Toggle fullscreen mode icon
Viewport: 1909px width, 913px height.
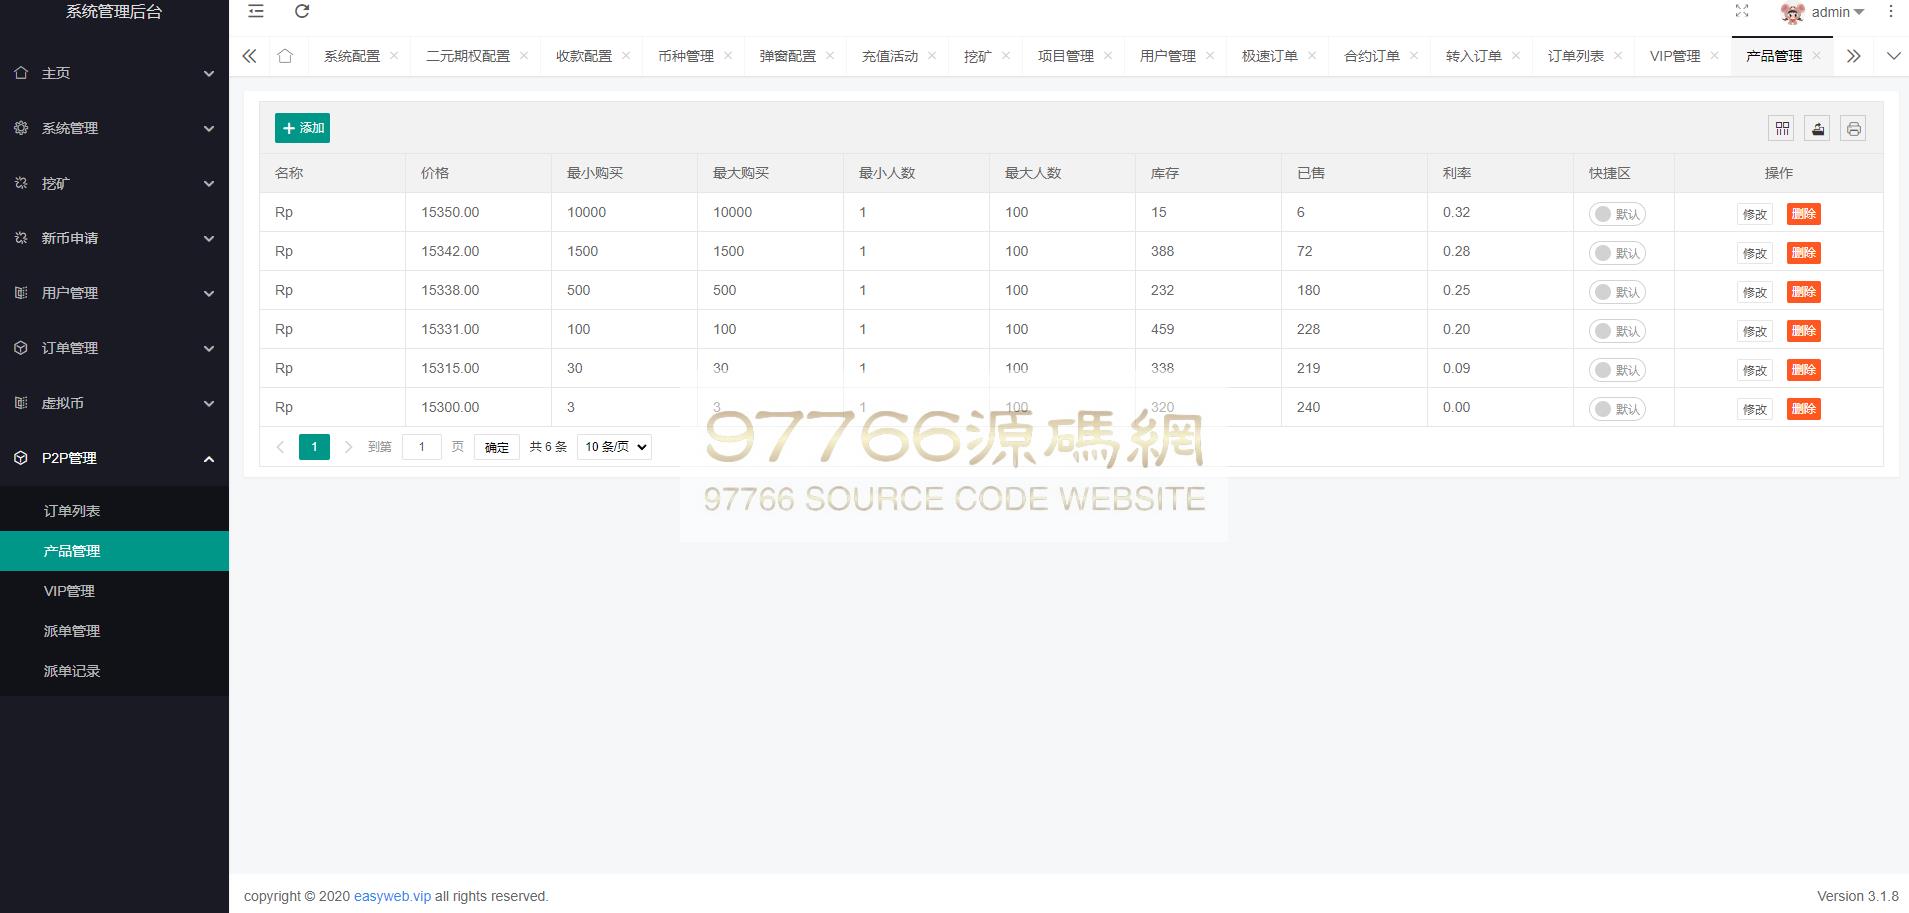pyautogui.click(x=1742, y=12)
